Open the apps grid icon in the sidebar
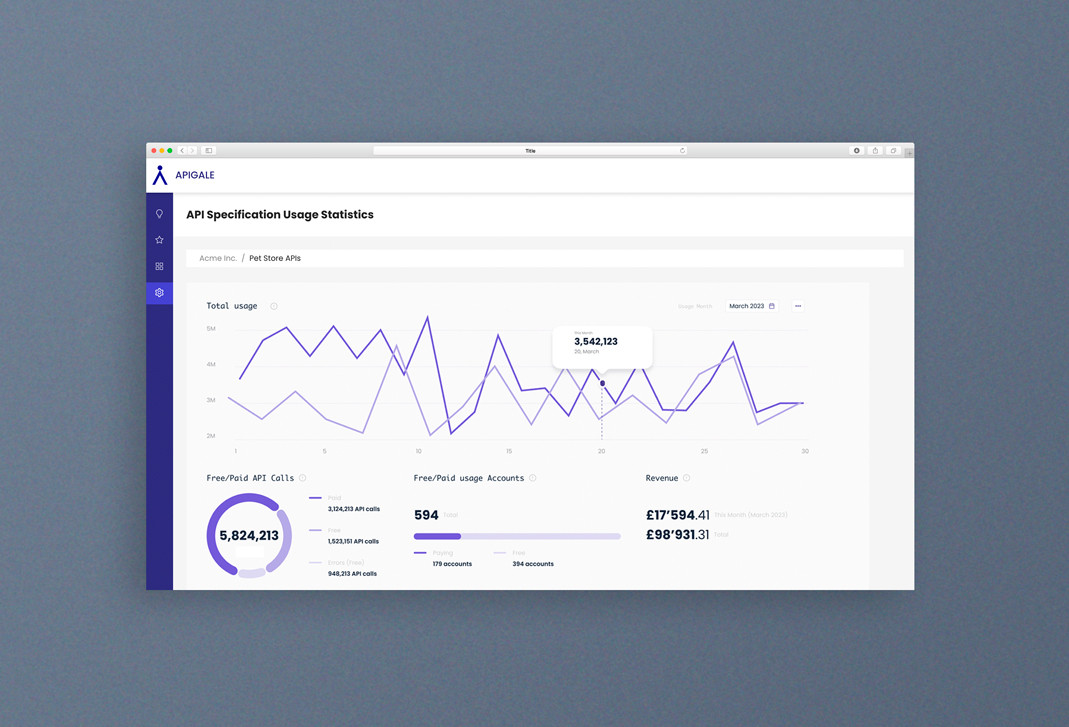 tap(159, 266)
